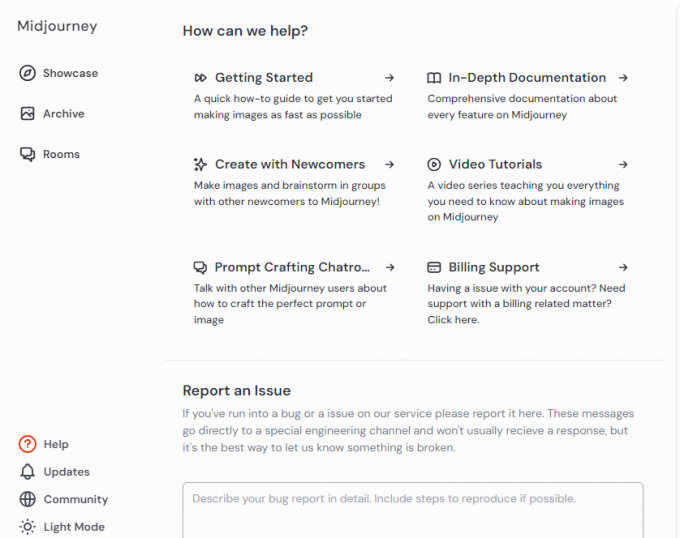Viewport: 680px width, 538px height.
Task: Click the Help question mark icon
Action: (x=27, y=444)
